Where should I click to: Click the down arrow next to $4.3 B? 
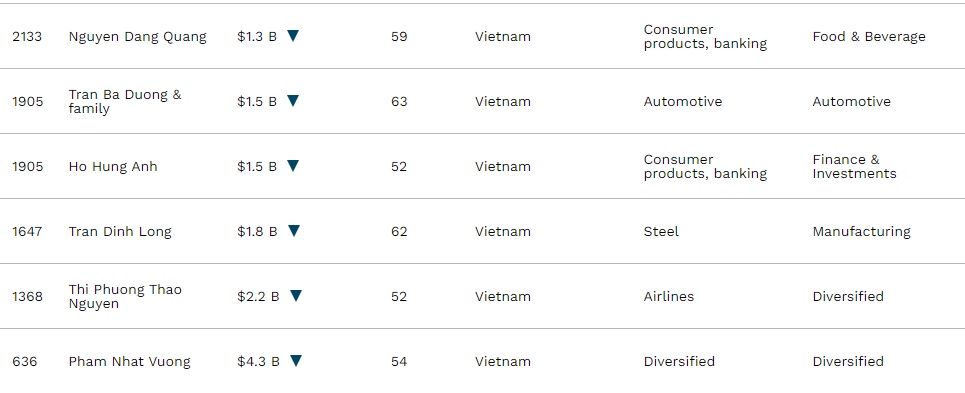pos(296,361)
